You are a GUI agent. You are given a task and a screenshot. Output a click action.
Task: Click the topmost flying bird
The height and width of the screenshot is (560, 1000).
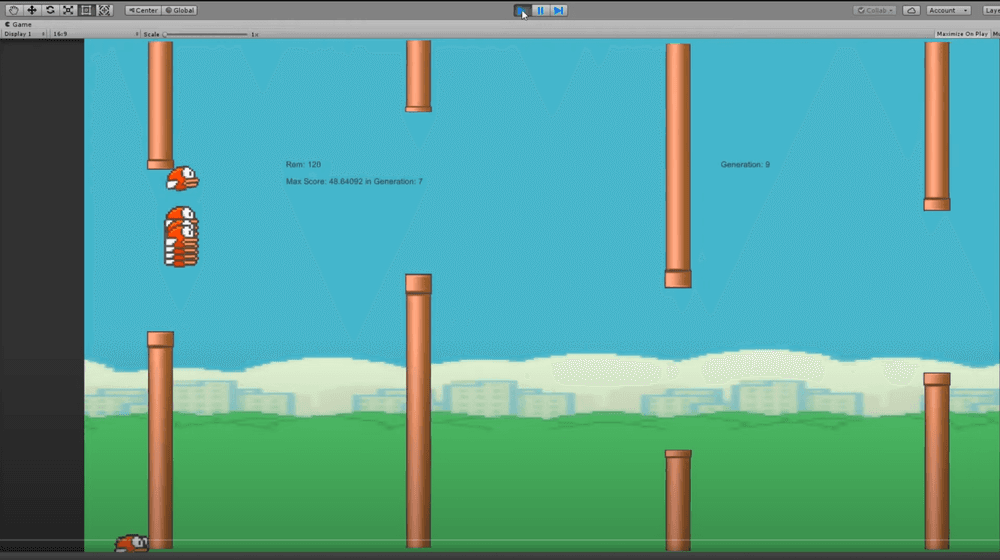coord(182,179)
